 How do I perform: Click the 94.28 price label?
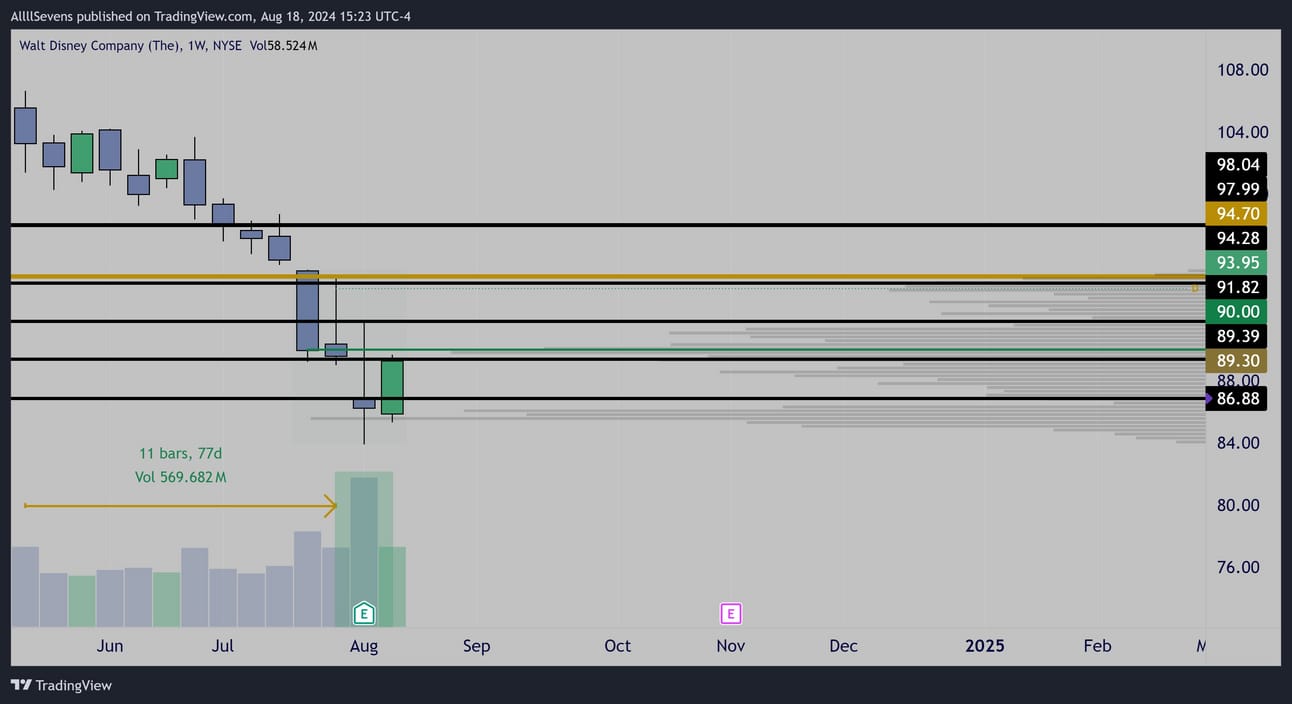(x=1237, y=238)
